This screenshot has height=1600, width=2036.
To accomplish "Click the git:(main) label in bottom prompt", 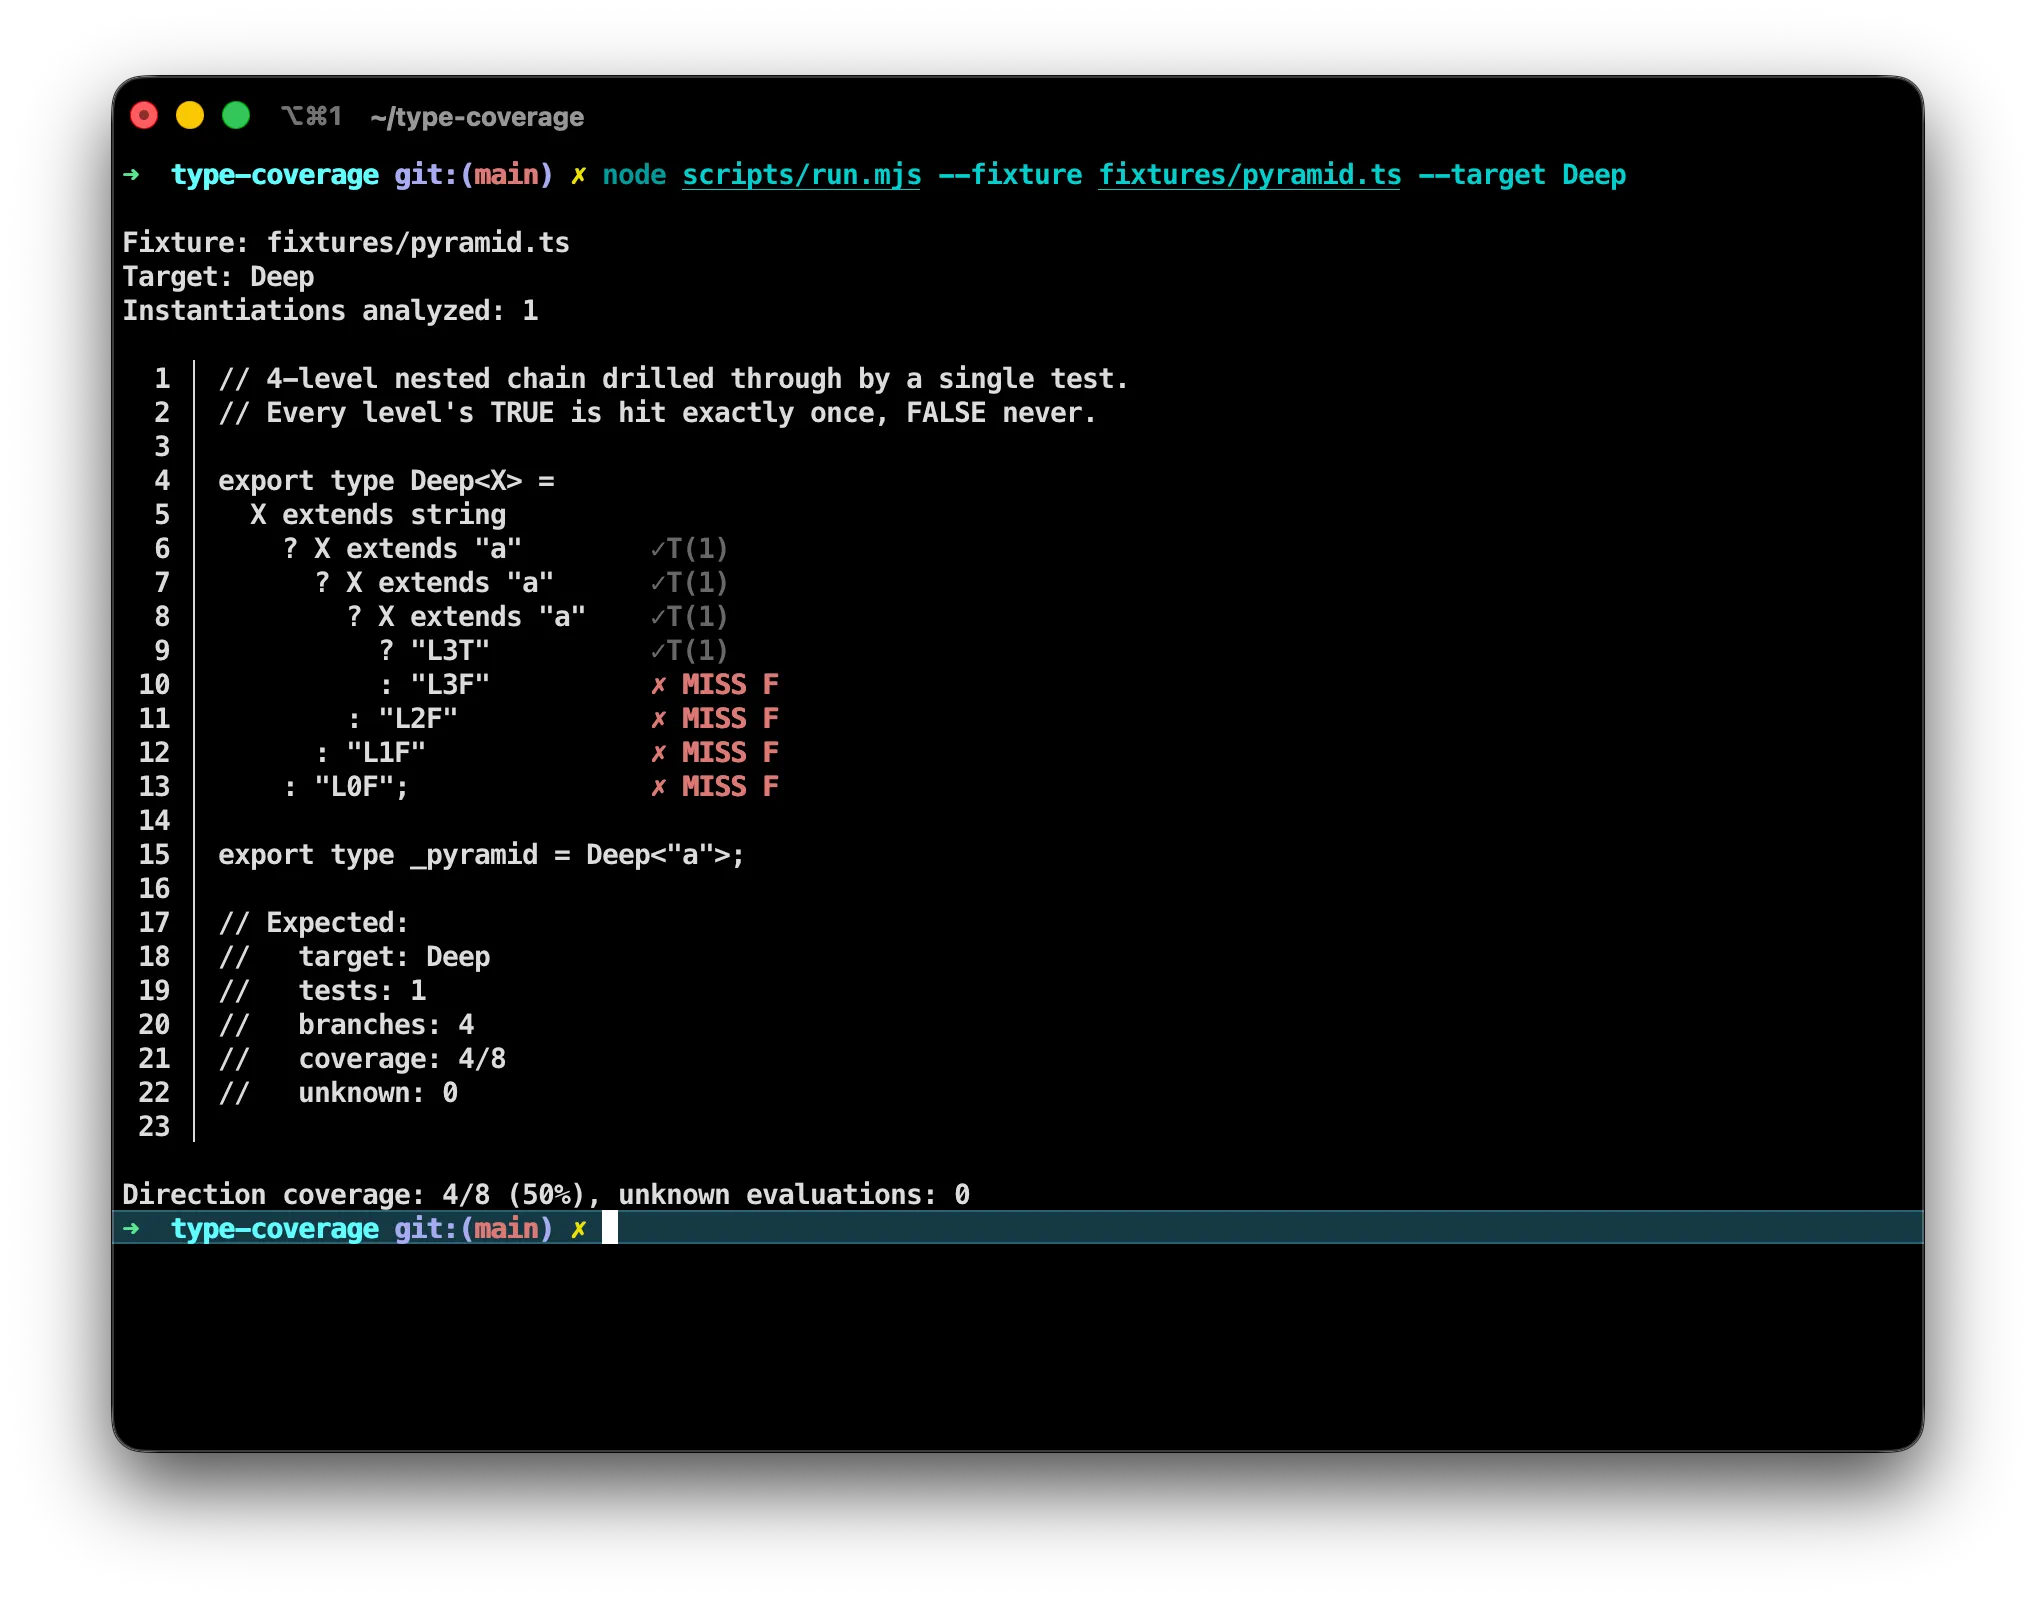I will point(473,1228).
